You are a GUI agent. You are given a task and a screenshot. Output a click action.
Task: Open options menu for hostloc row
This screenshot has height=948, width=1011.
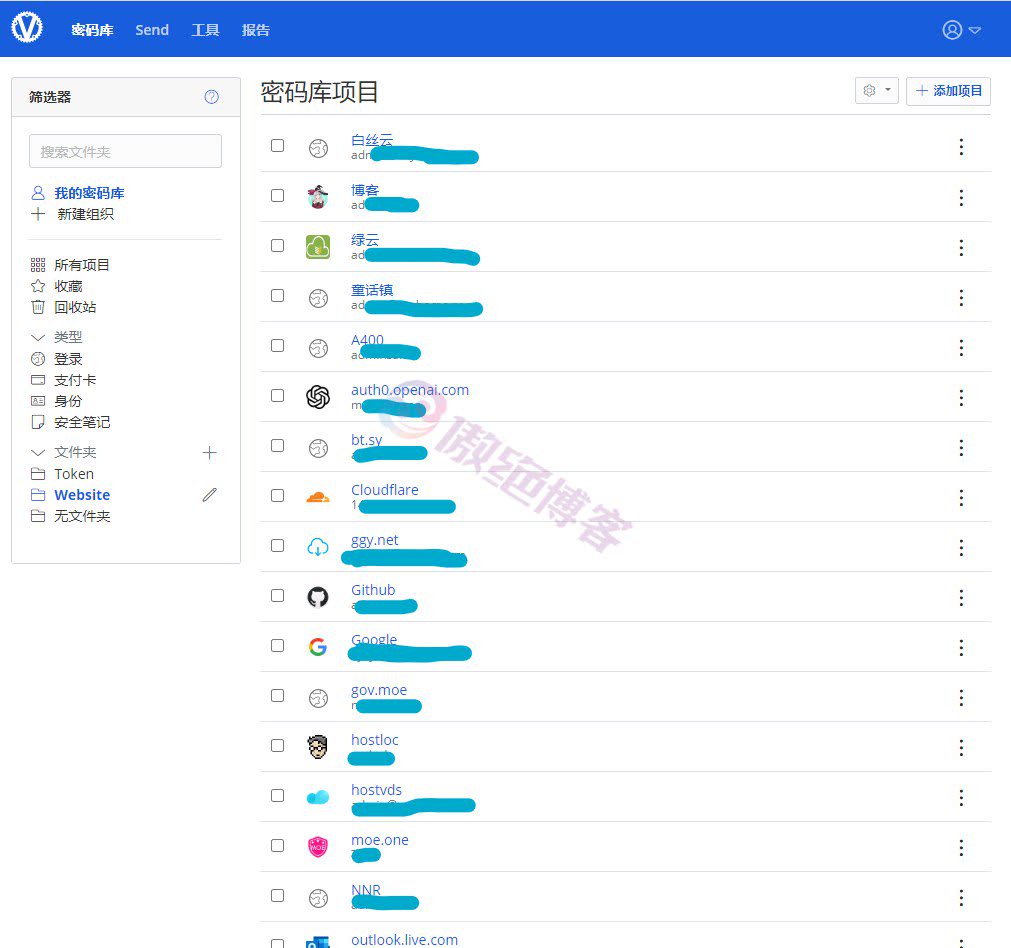[961, 747]
